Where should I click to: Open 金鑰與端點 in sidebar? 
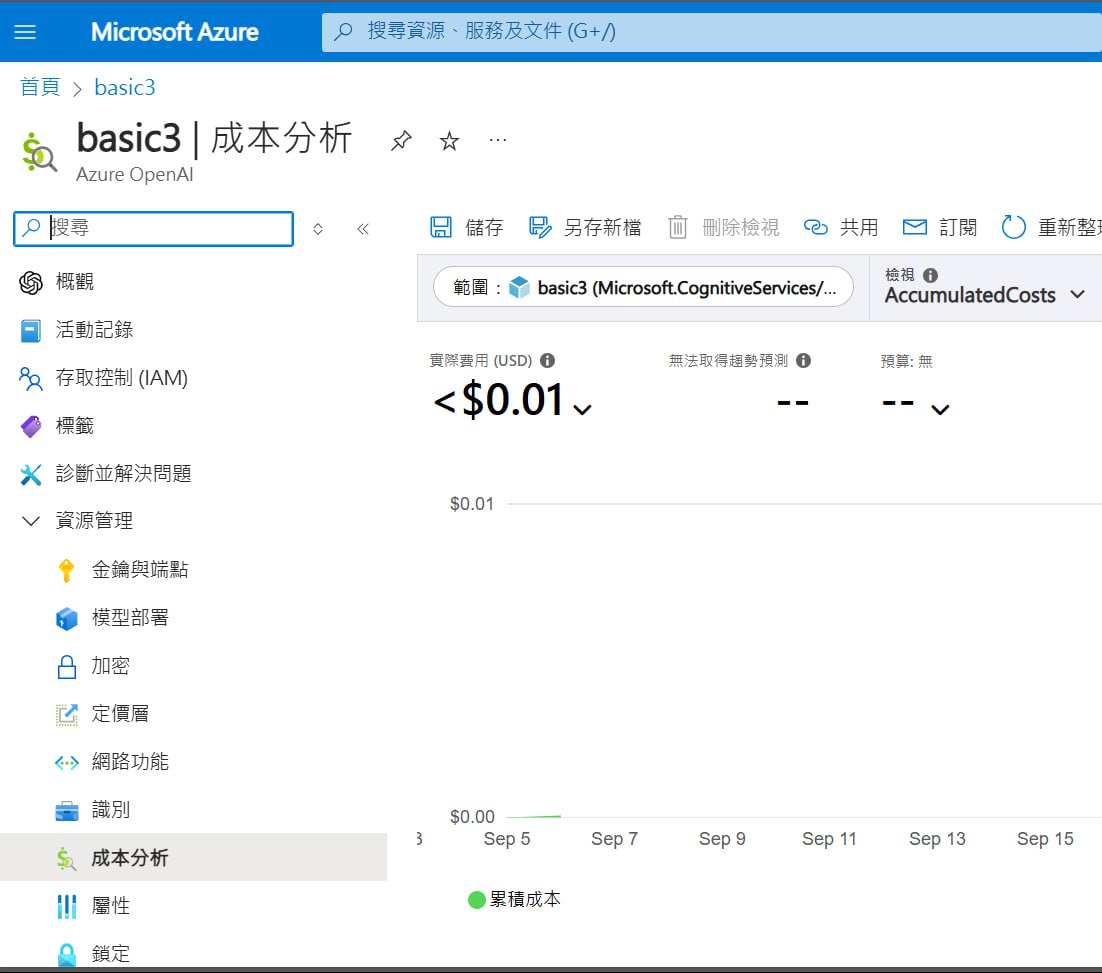click(139, 570)
